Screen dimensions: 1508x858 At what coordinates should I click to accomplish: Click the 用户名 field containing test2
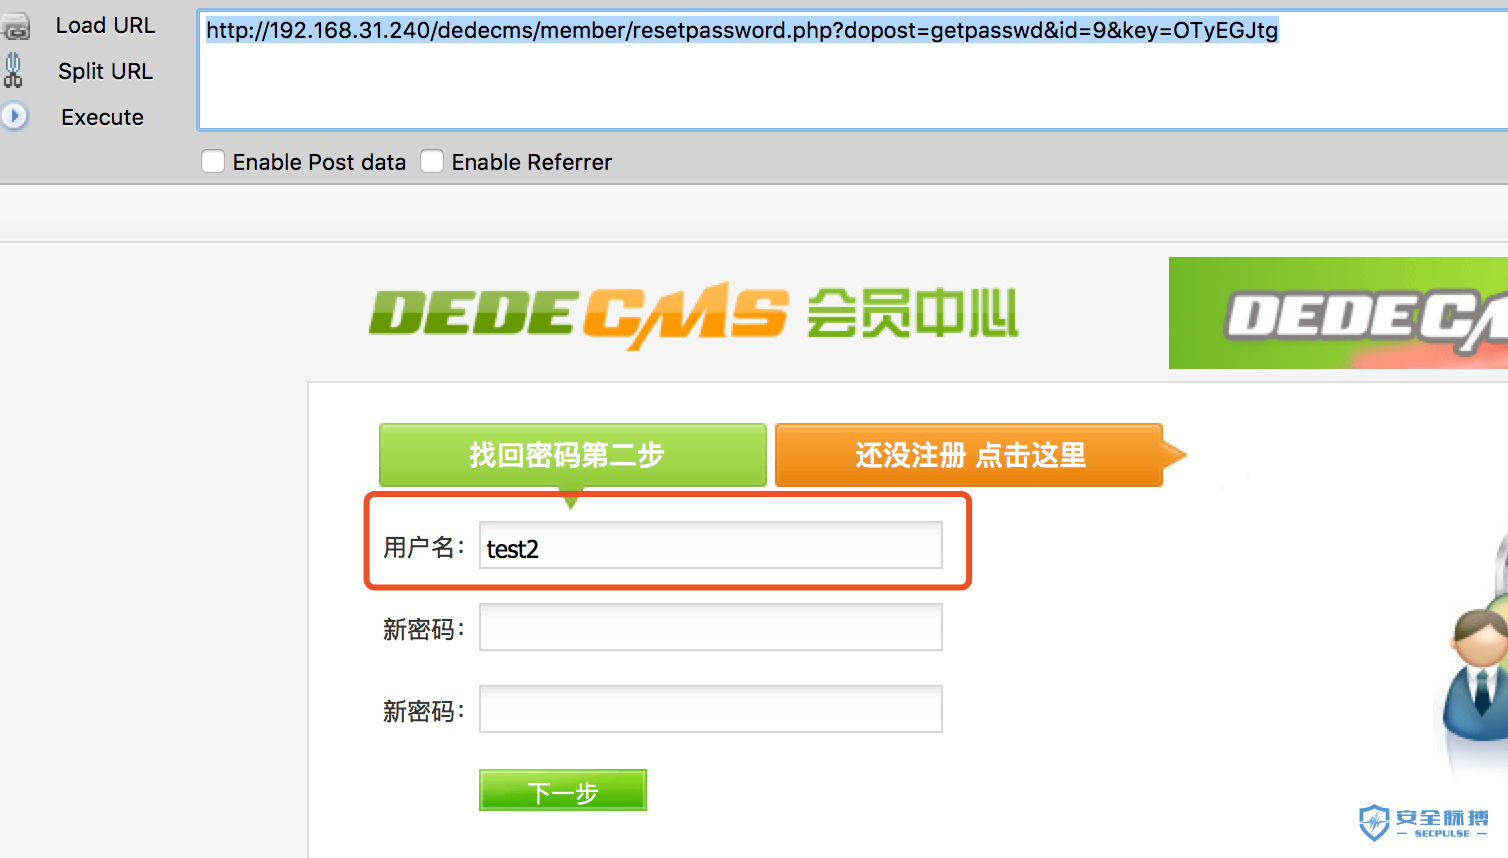click(710, 545)
